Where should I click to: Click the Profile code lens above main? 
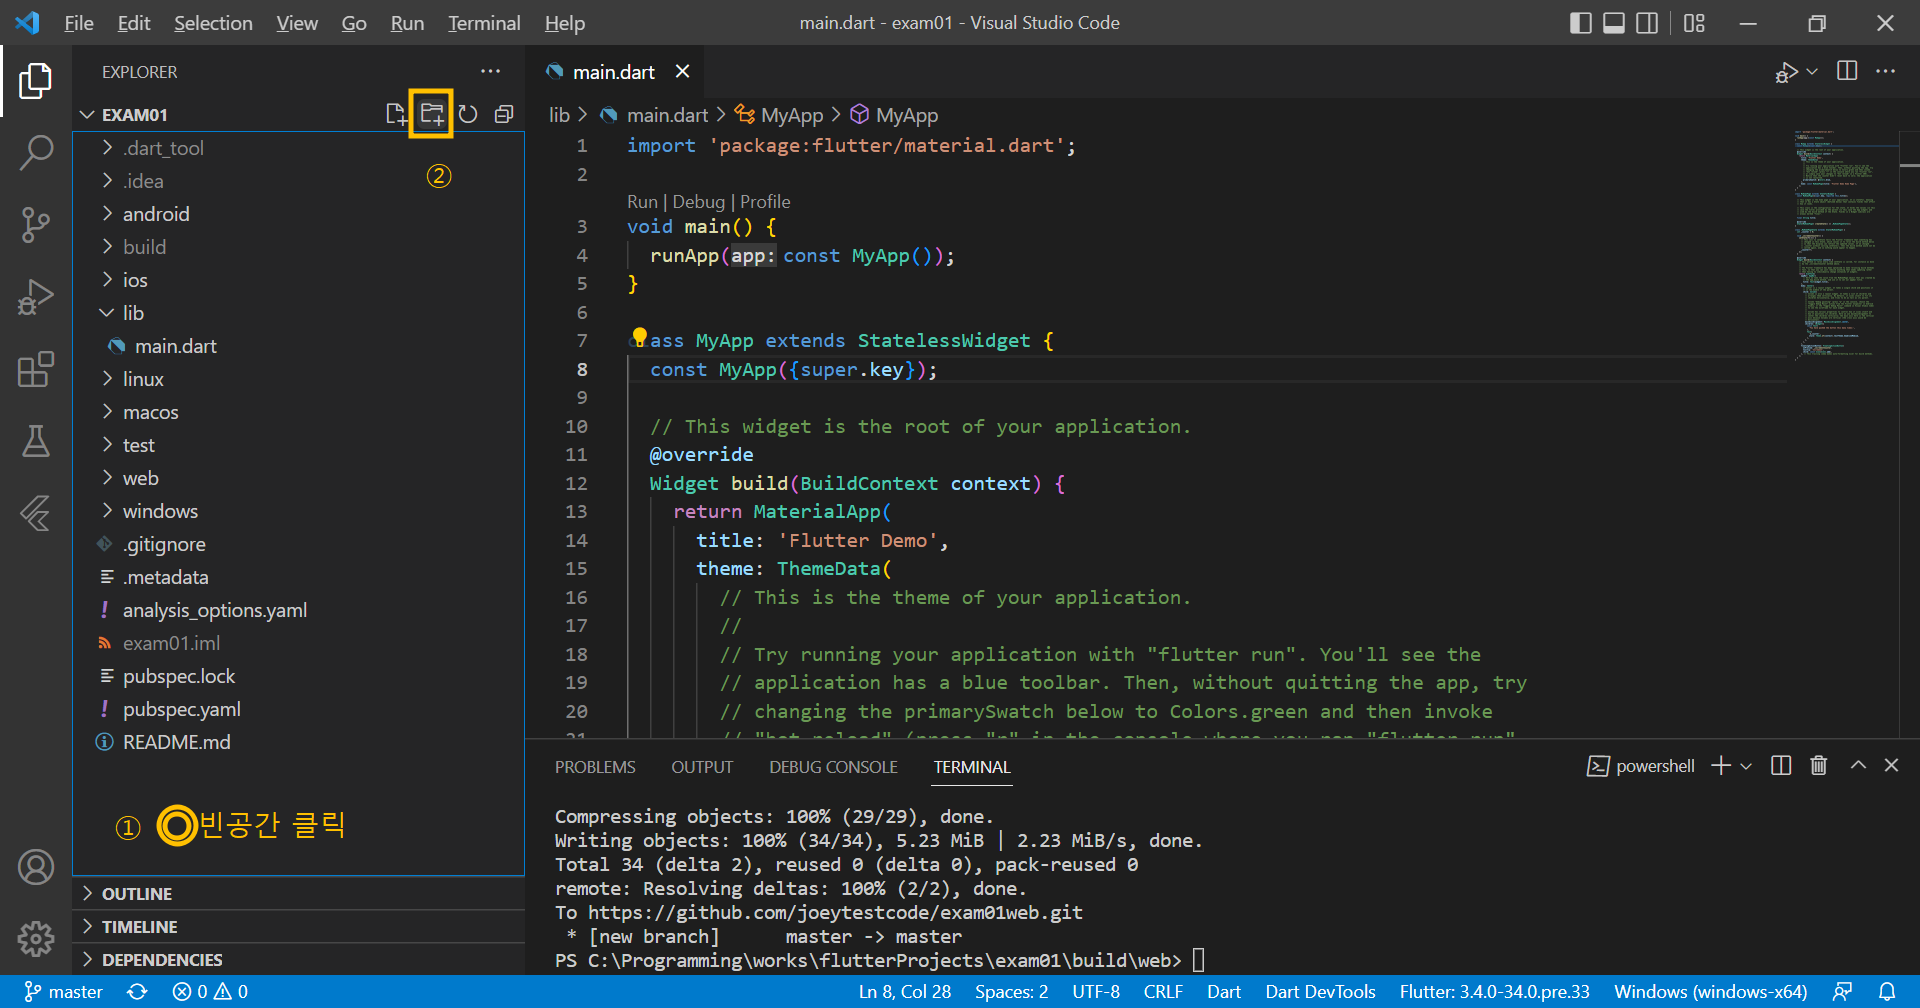[x=765, y=202]
